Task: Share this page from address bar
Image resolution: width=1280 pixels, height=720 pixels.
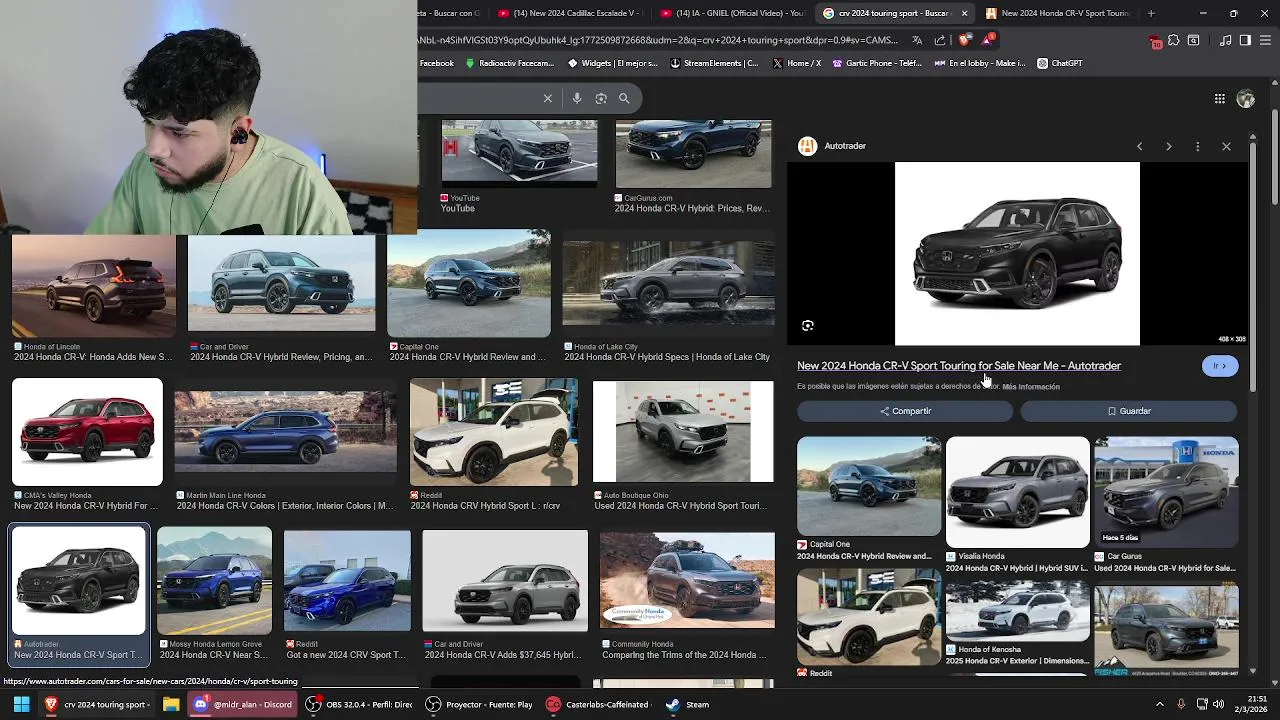Action: pos(940,40)
